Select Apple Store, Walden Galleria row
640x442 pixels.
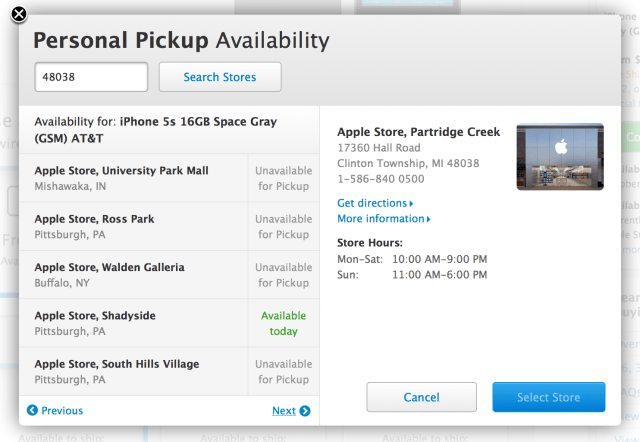click(x=169, y=275)
